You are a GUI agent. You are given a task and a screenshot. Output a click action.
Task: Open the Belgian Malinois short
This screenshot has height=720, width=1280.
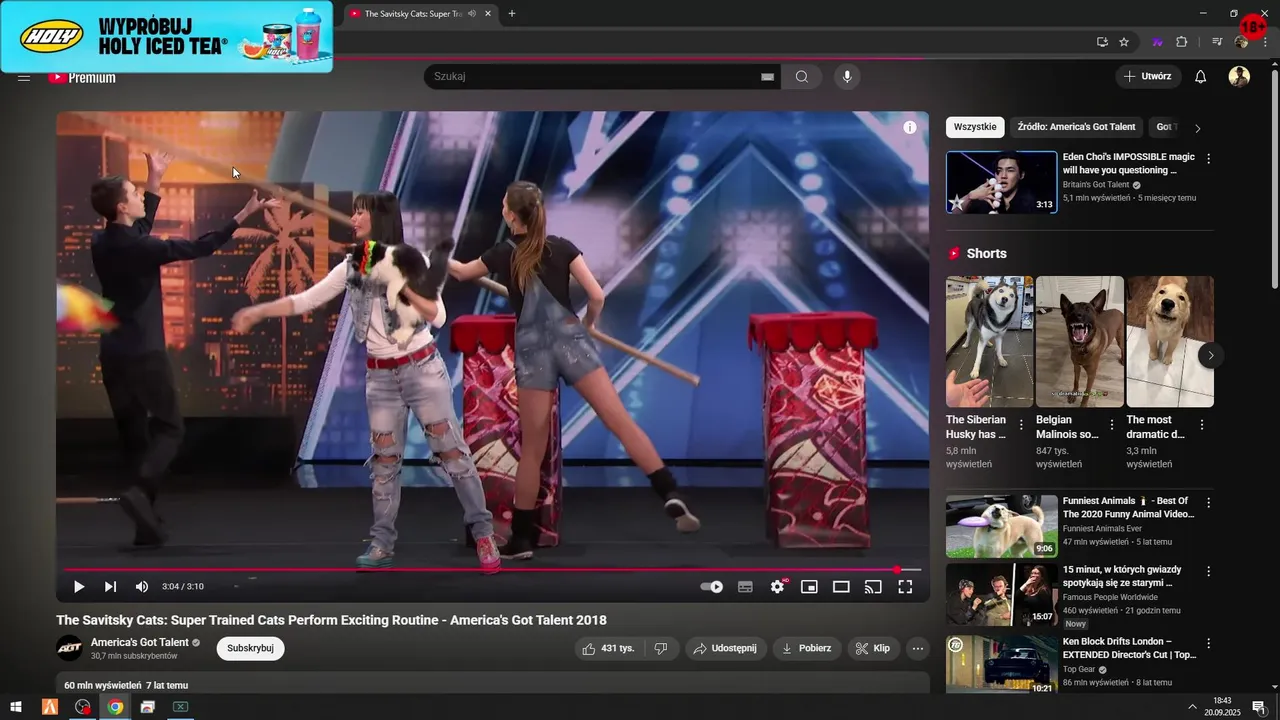(1079, 342)
